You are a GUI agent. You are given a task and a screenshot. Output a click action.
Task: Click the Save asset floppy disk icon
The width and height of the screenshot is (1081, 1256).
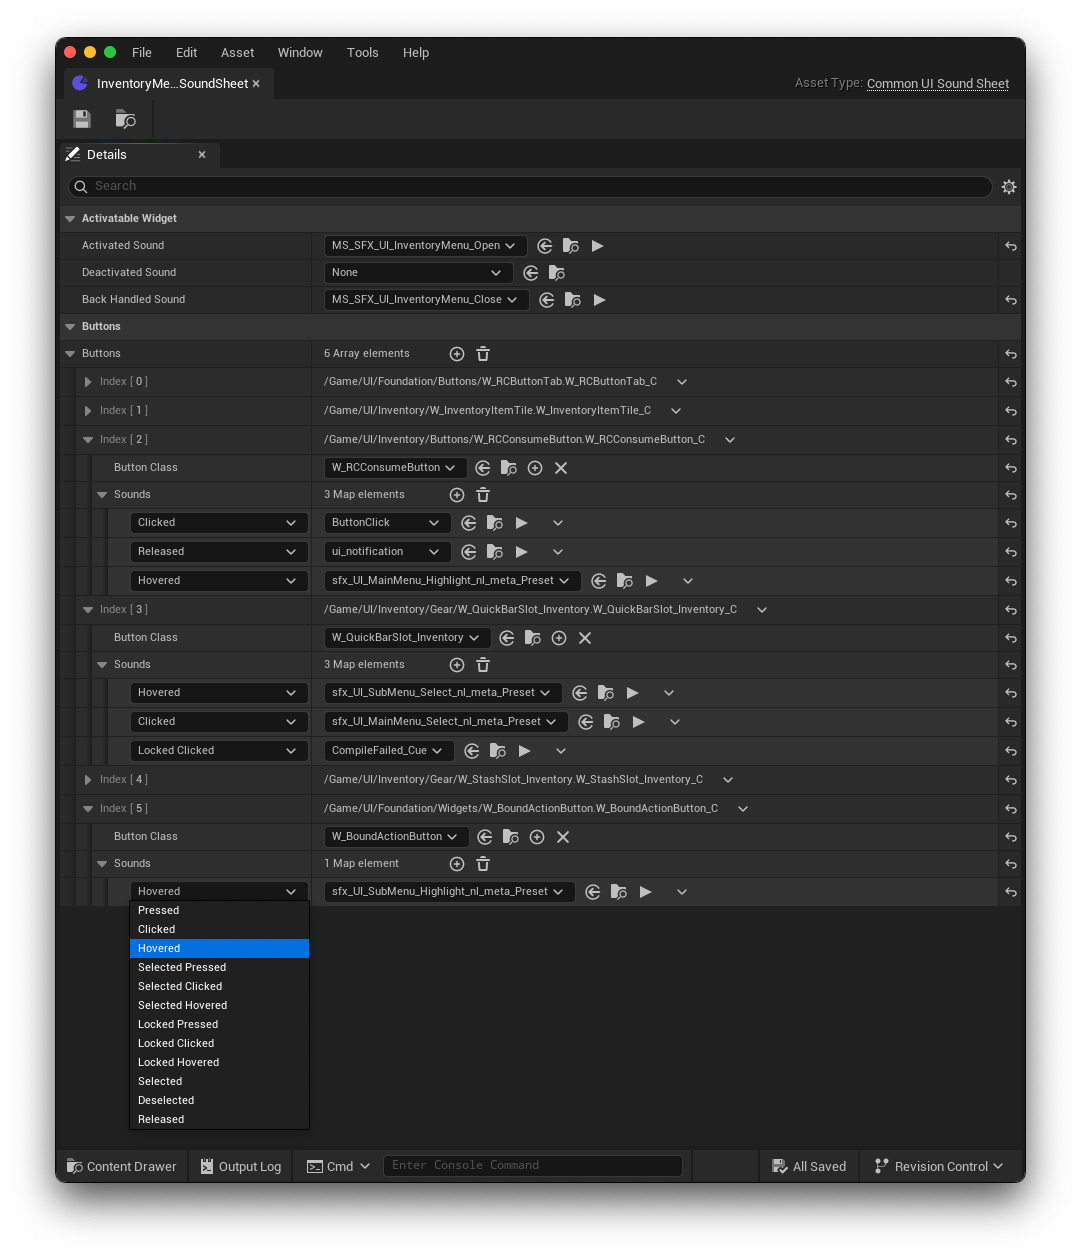point(82,119)
